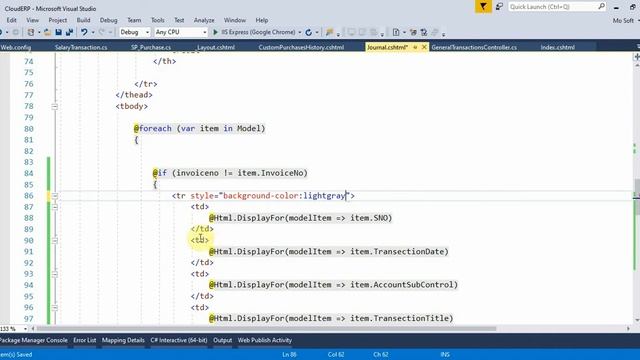Click the browser Refresh icon
Viewport: 640px width, 360px height.
click(x=309, y=32)
